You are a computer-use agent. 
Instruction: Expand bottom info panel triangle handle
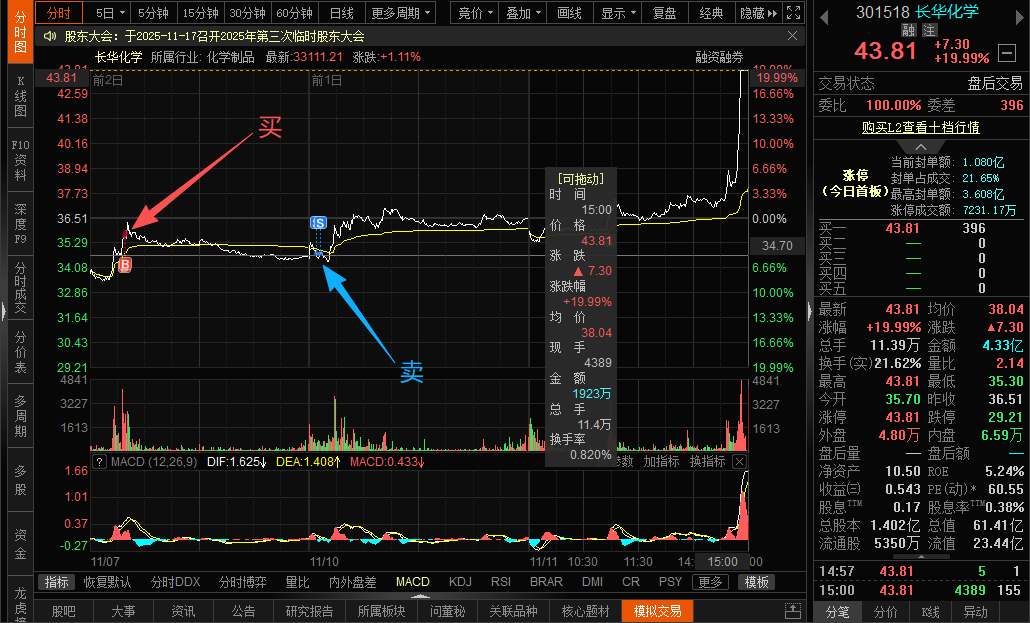(420, 597)
